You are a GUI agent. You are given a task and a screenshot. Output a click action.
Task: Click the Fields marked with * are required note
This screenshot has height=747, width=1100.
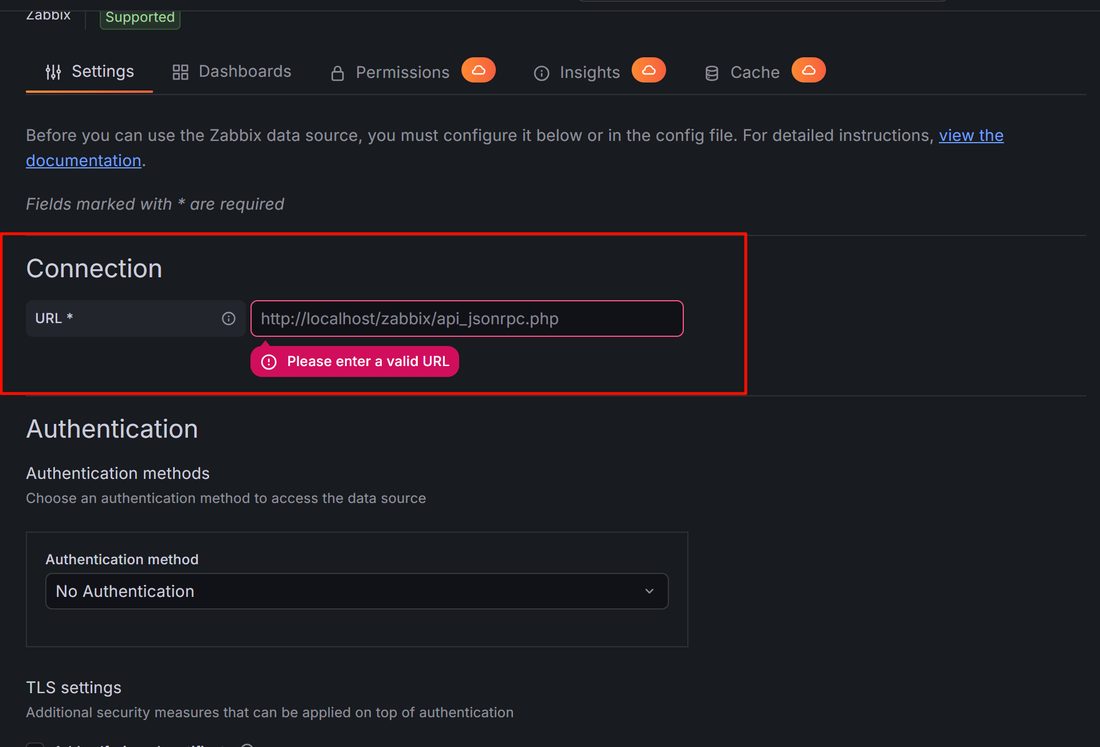[155, 204]
